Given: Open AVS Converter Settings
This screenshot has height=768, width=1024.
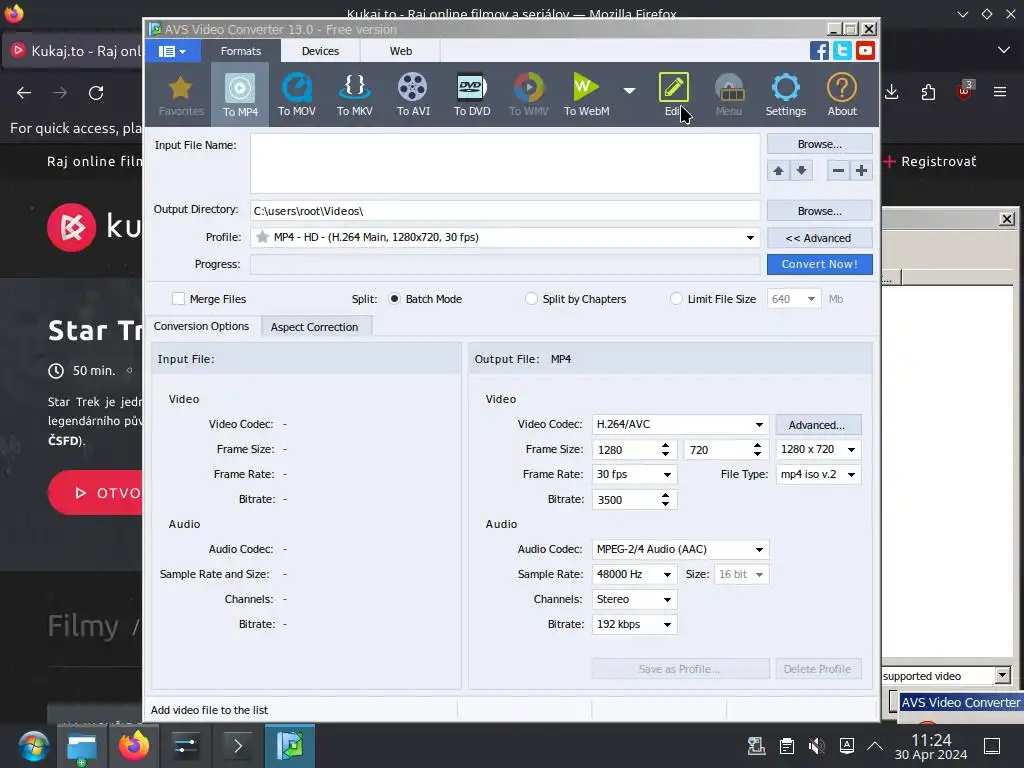Looking at the screenshot, I should pos(786,95).
